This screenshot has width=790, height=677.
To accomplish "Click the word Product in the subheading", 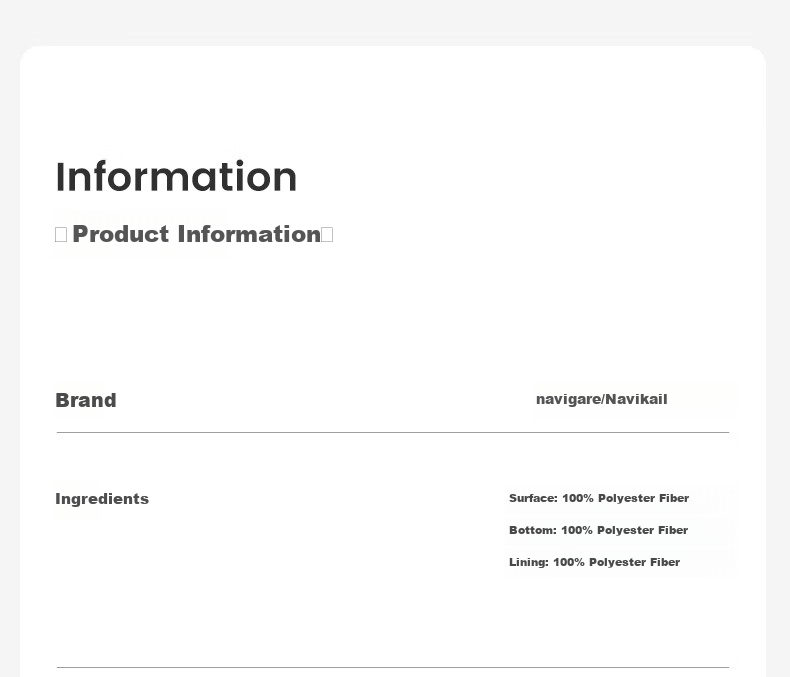I will (x=121, y=234).
